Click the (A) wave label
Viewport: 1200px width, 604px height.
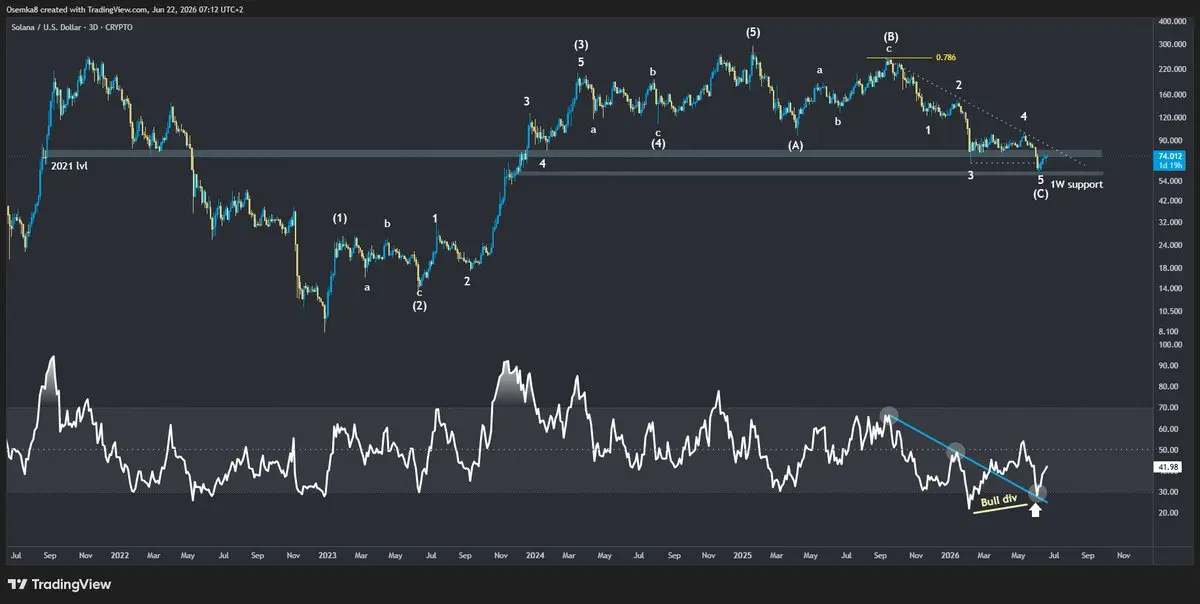pyautogui.click(x=795, y=145)
